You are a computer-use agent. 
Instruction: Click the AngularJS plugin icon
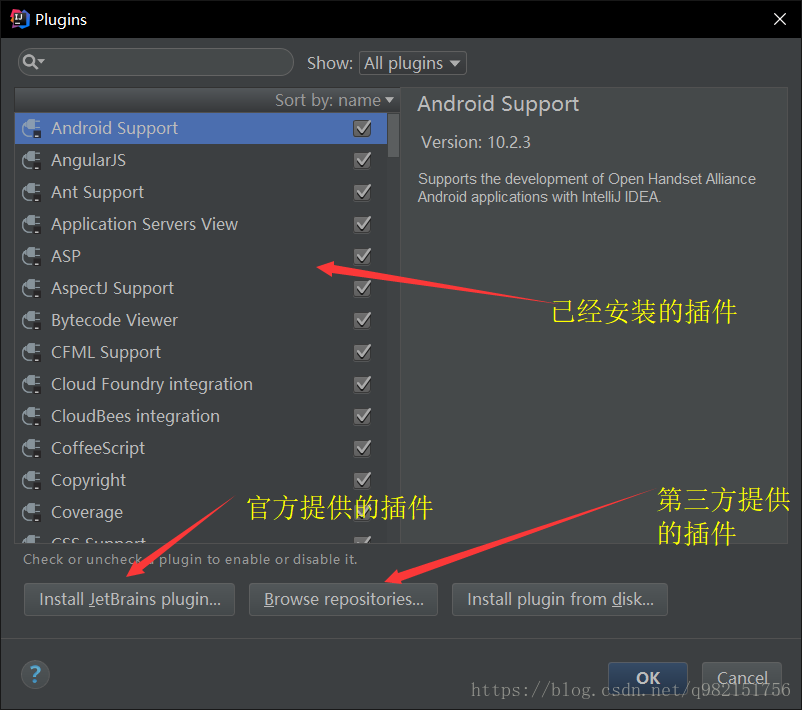coord(32,161)
